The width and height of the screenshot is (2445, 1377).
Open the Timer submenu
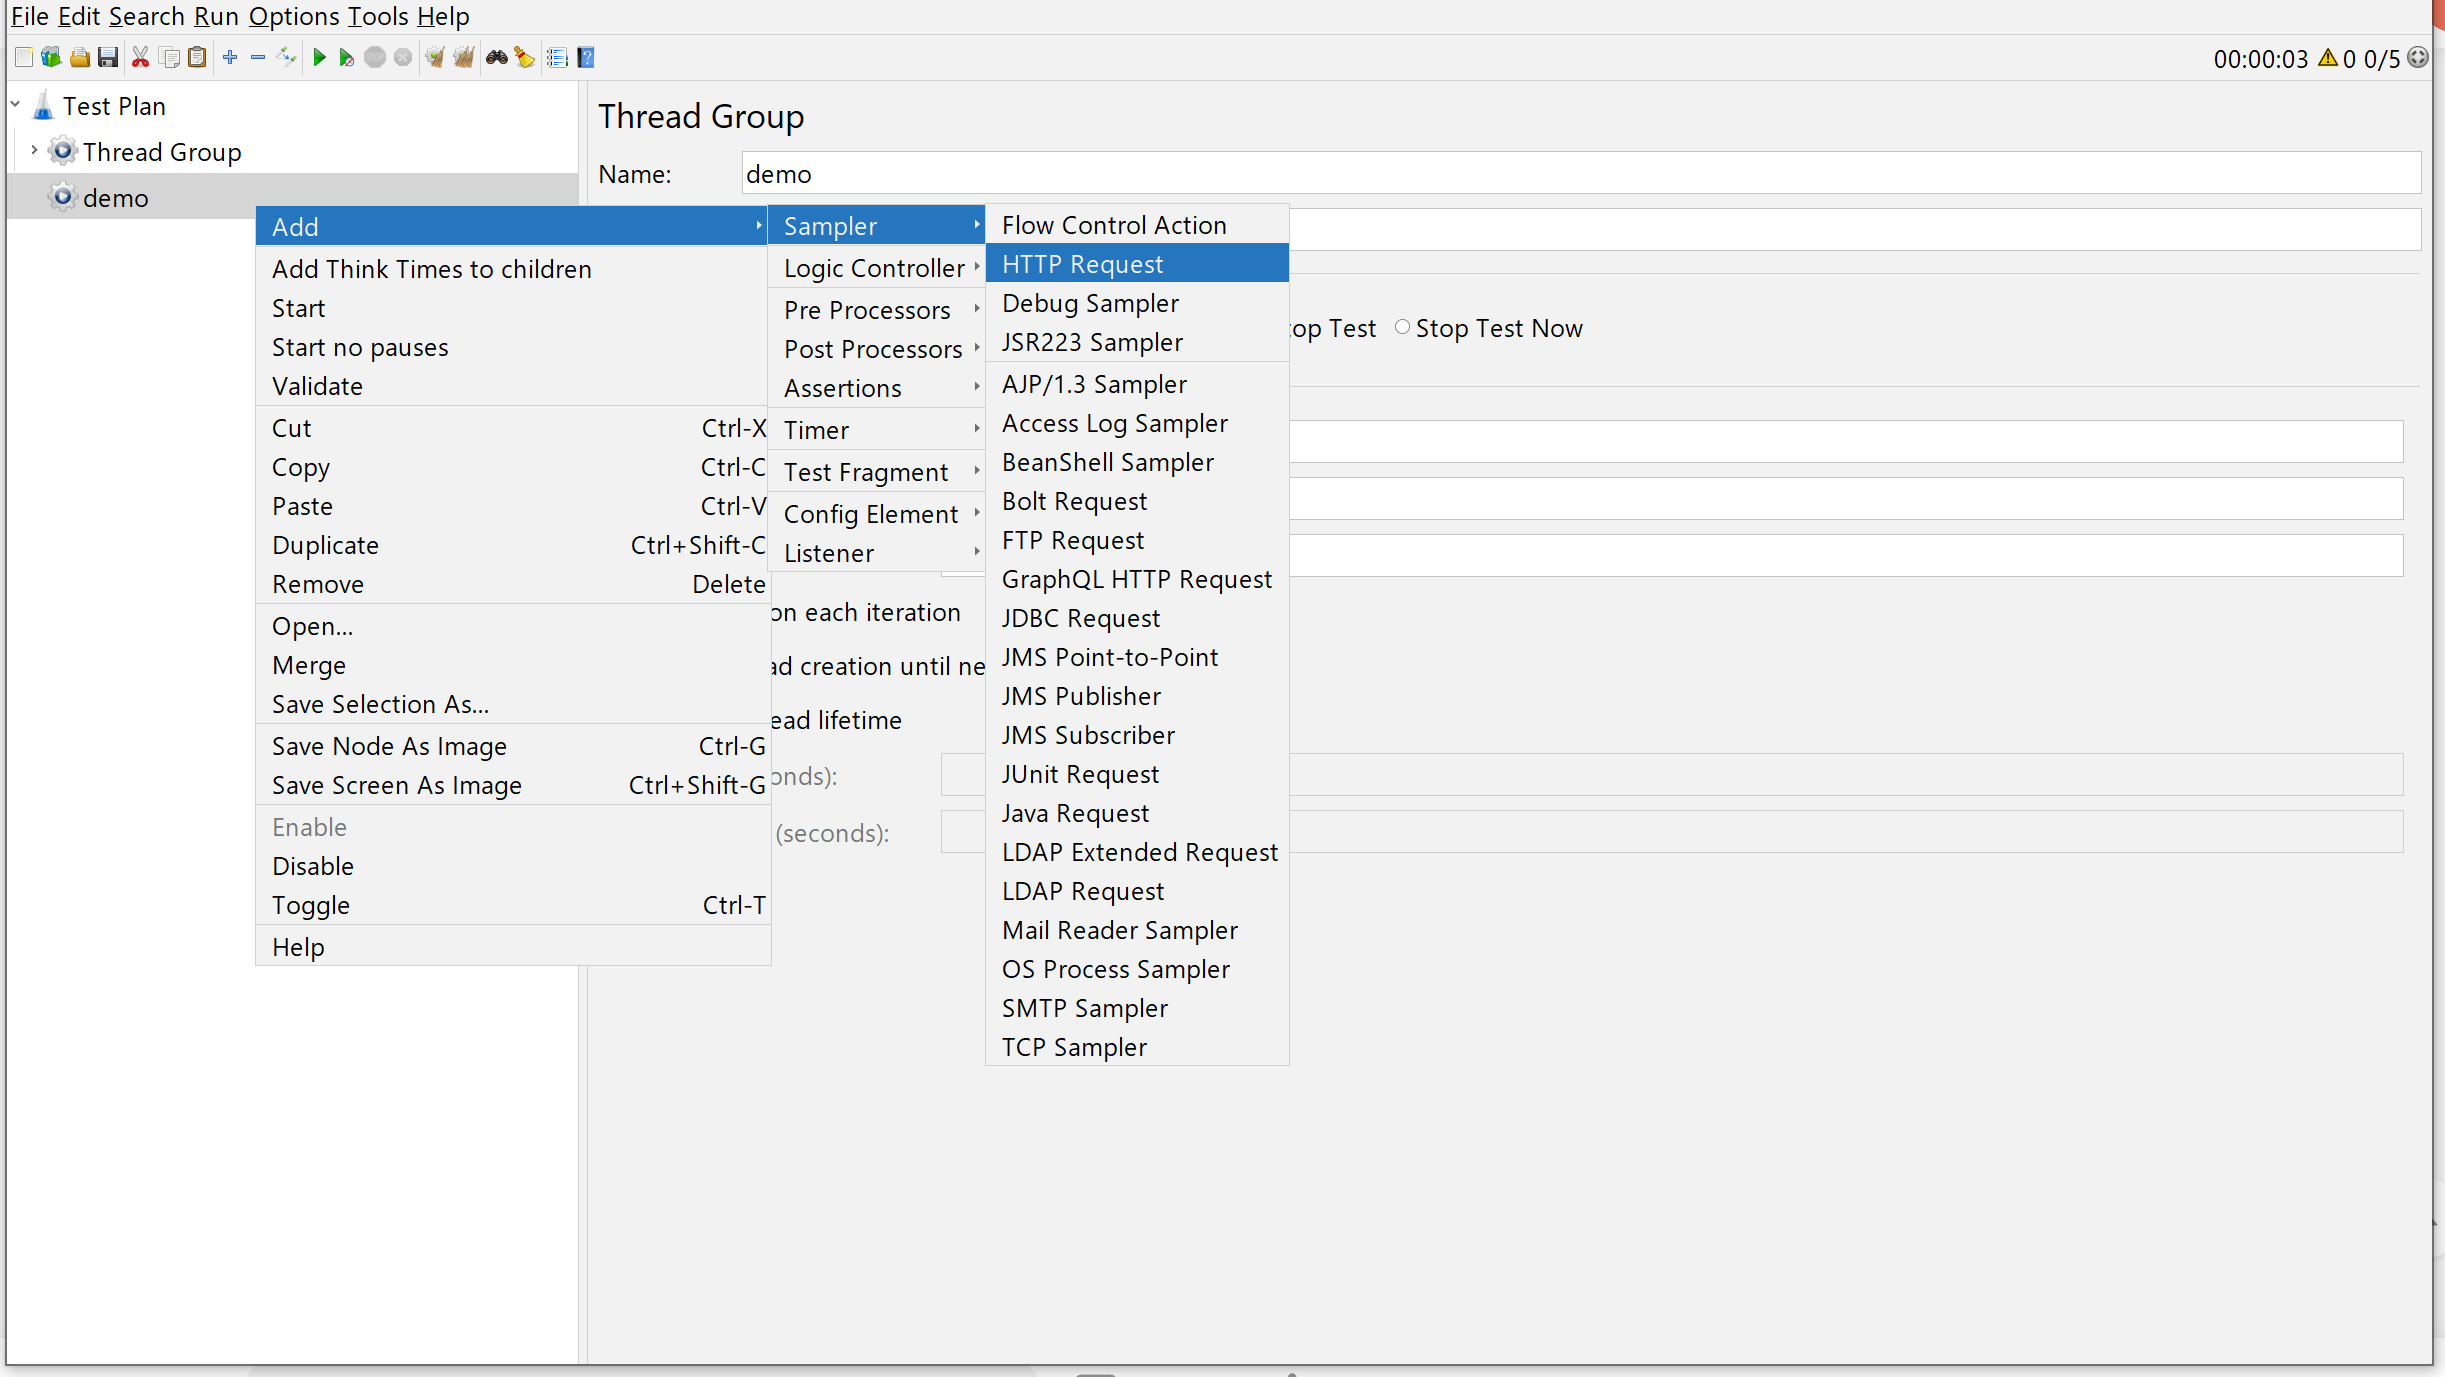[877, 430]
